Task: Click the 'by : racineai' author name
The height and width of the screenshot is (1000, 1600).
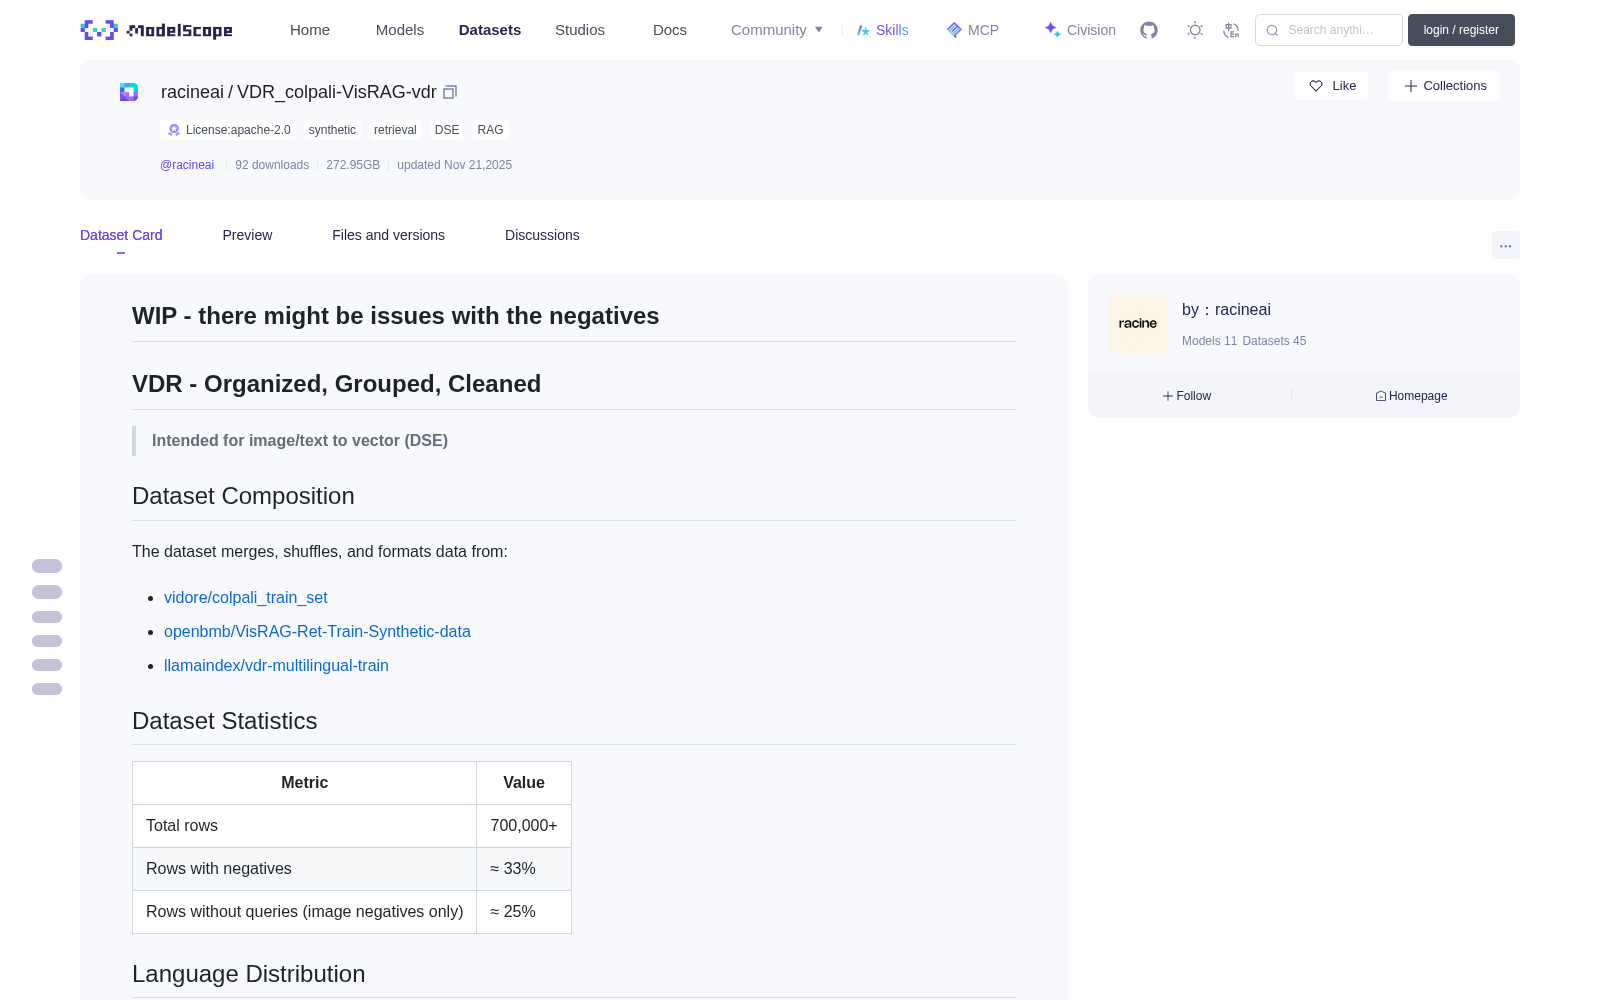Action: 1226,310
